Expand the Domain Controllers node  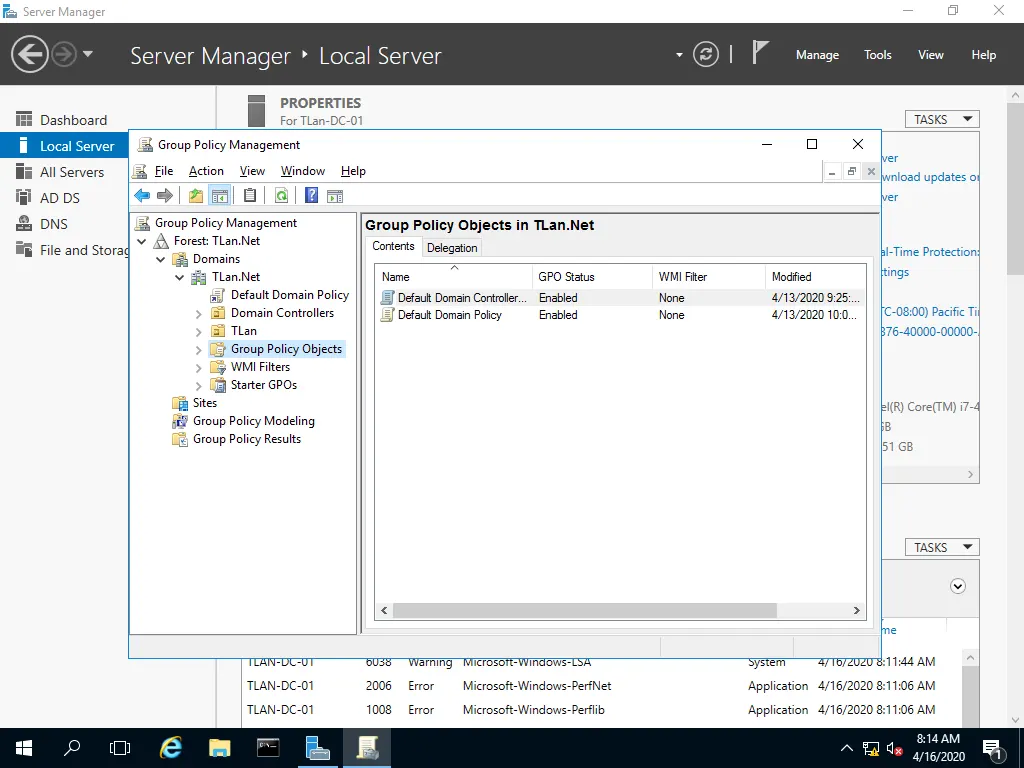199,313
